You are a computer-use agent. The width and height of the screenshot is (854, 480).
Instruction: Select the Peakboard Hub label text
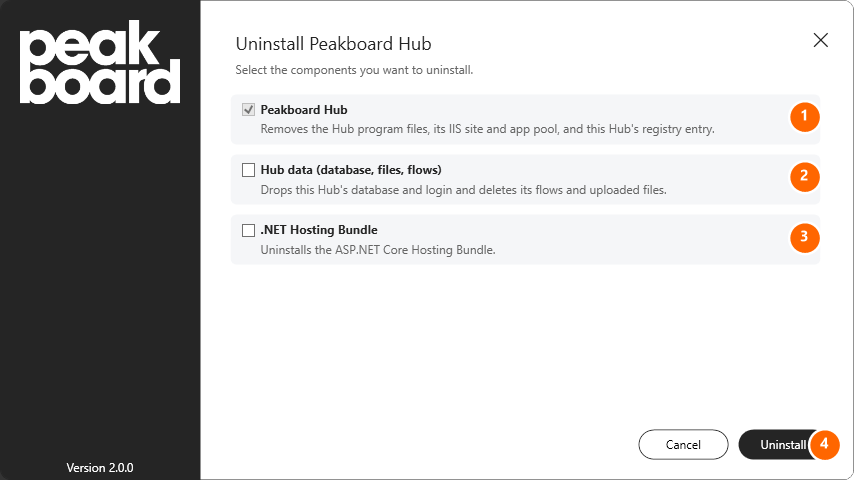pyautogui.click(x=304, y=110)
